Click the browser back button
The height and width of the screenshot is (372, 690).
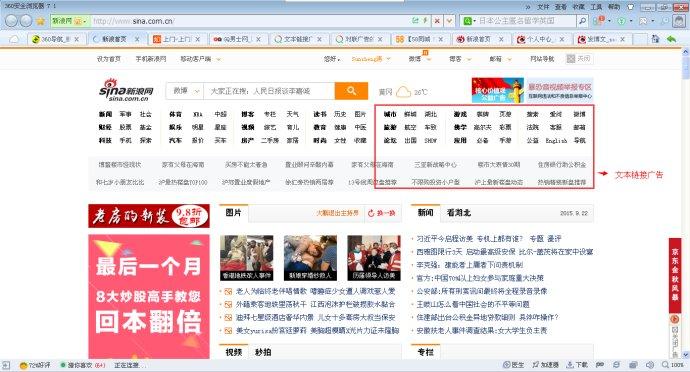click(x=11, y=21)
